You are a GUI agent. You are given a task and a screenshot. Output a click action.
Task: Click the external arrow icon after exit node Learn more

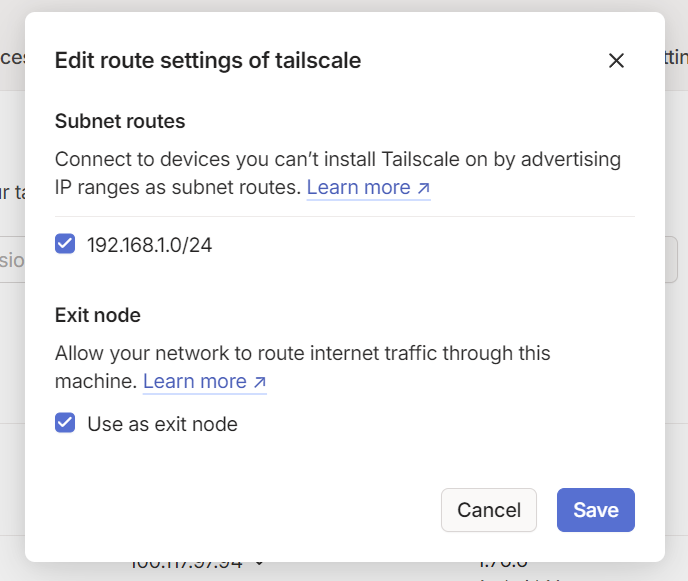pyautogui.click(x=260, y=382)
